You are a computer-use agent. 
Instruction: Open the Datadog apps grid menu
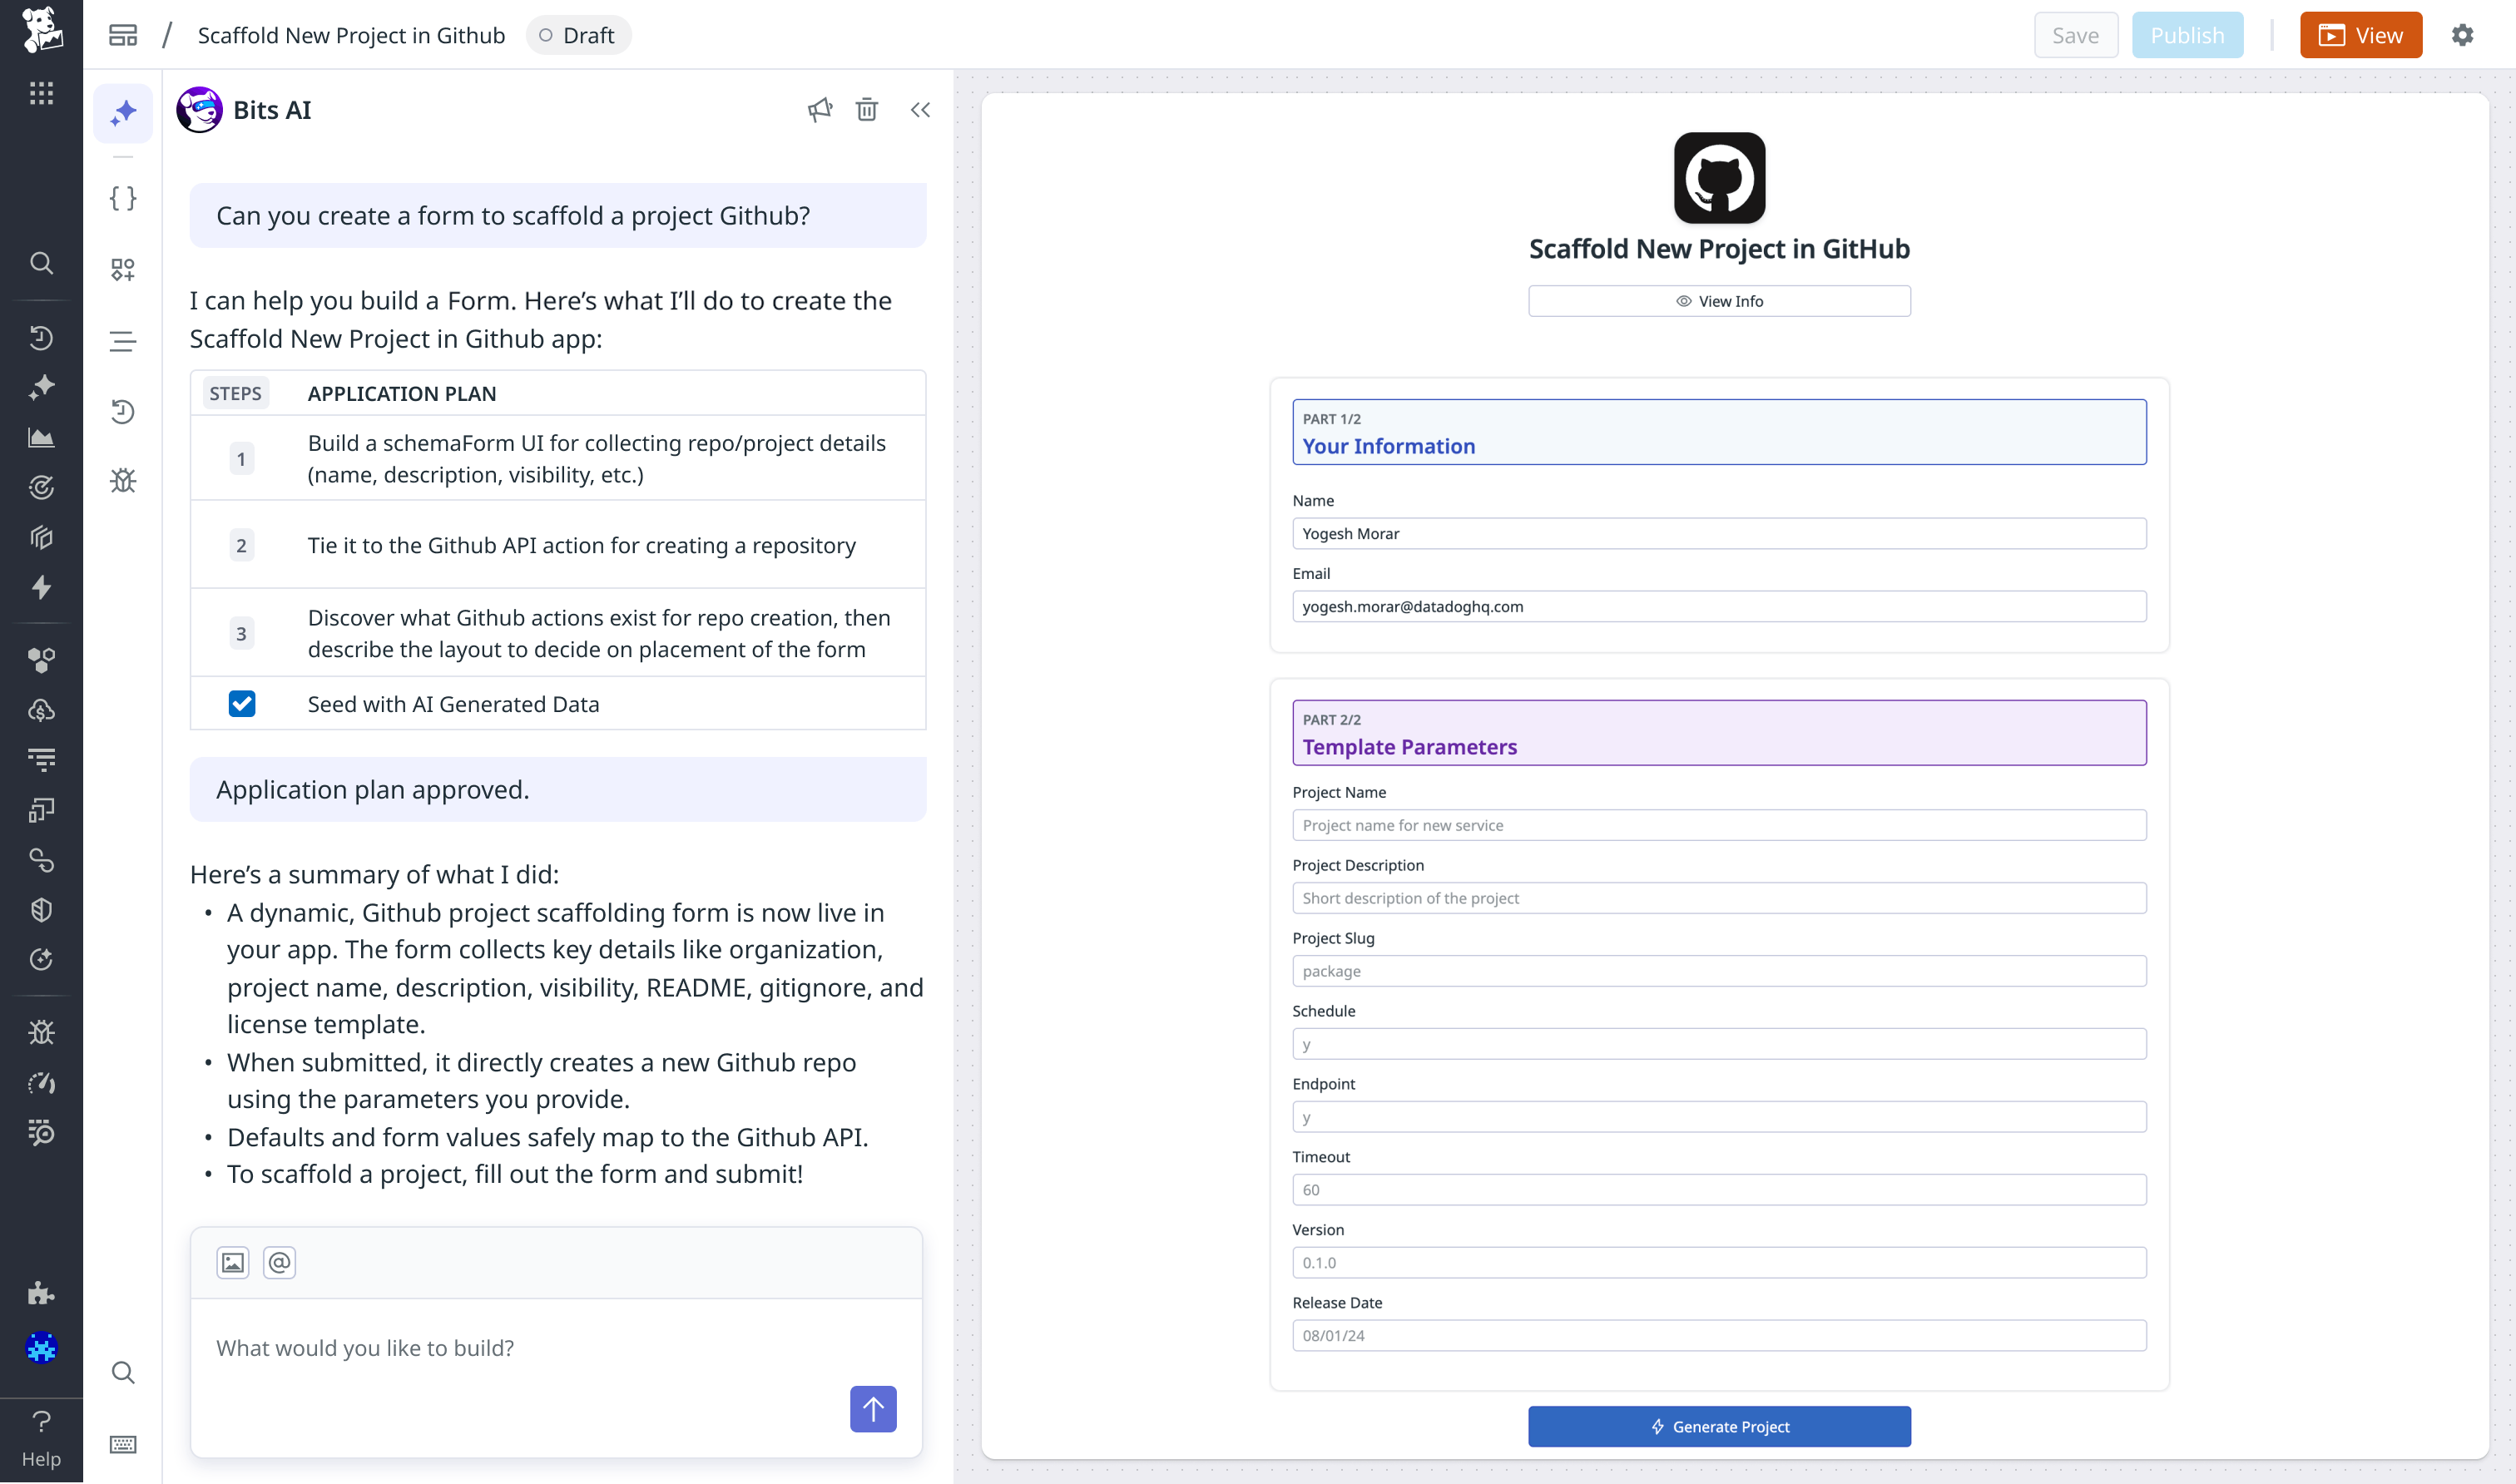pyautogui.click(x=41, y=93)
